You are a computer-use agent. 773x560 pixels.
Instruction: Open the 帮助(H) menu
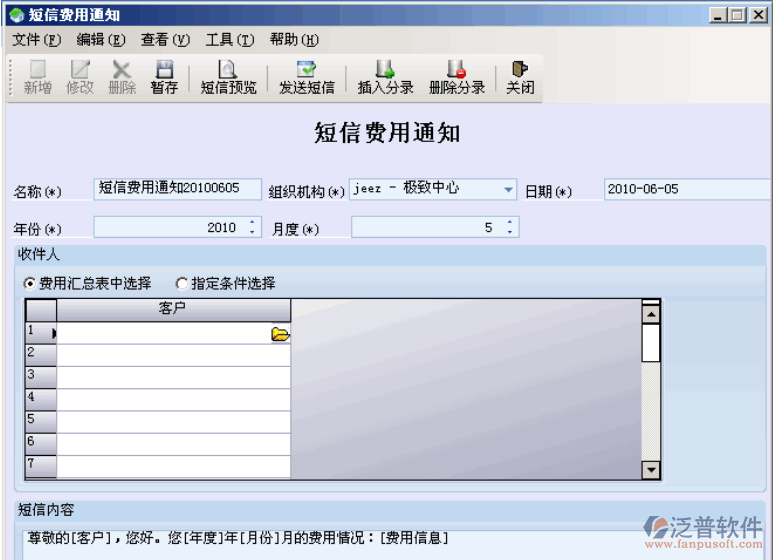tap(294, 39)
